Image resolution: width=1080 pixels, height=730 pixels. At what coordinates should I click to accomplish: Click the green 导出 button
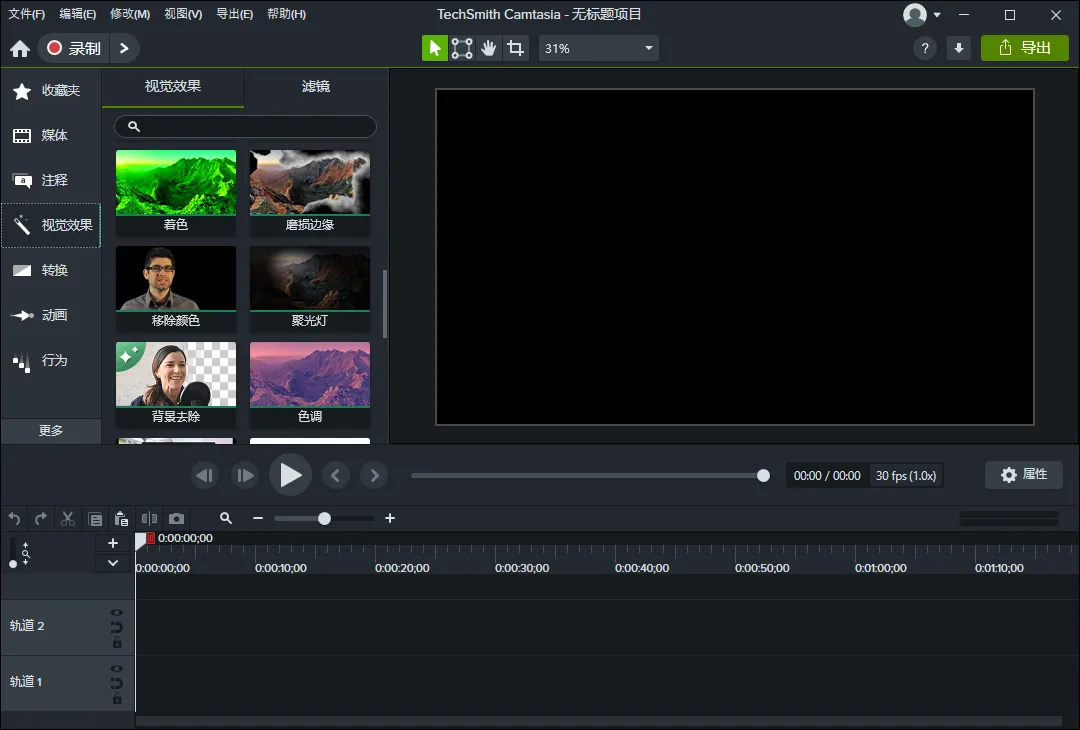click(1025, 48)
